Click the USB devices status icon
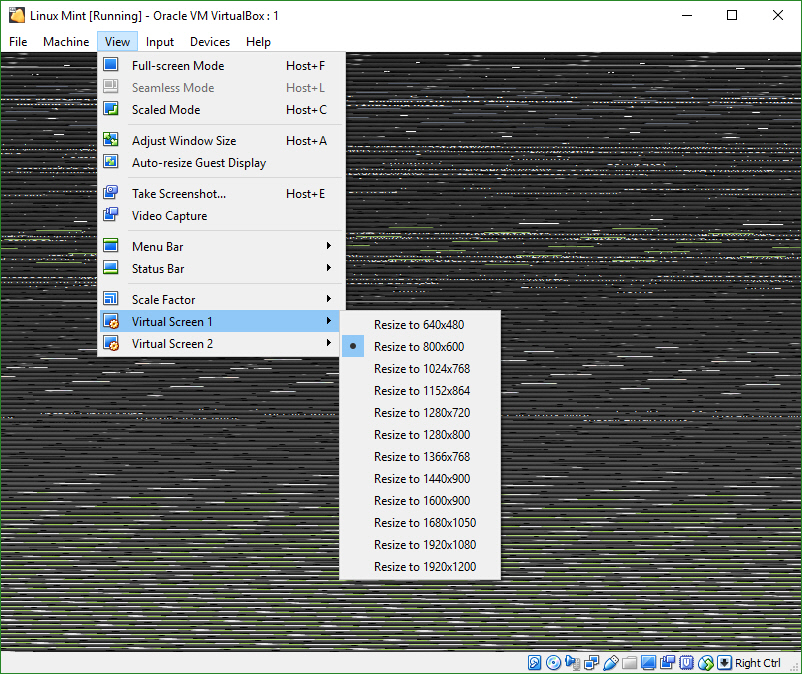 point(610,662)
